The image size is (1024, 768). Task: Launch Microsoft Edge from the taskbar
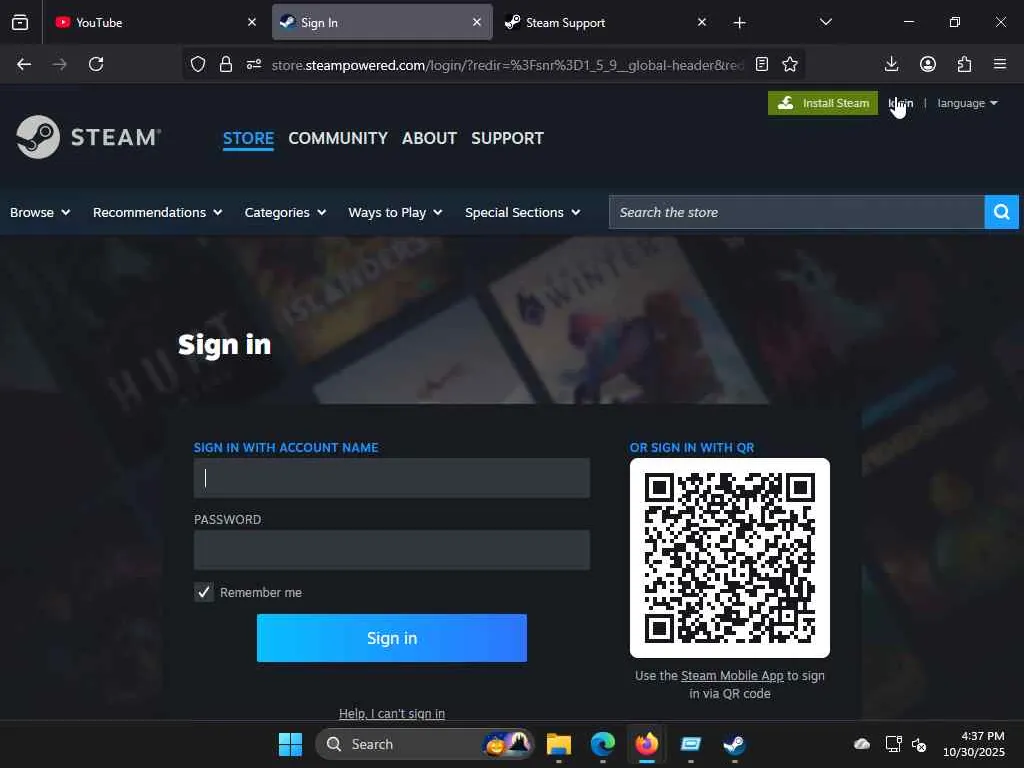(603, 744)
